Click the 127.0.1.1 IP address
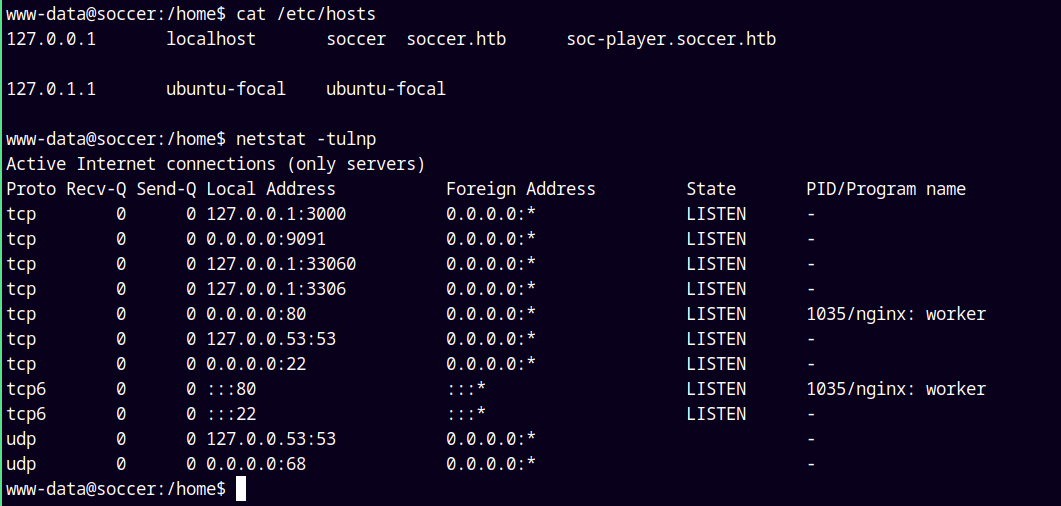 [51, 89]
